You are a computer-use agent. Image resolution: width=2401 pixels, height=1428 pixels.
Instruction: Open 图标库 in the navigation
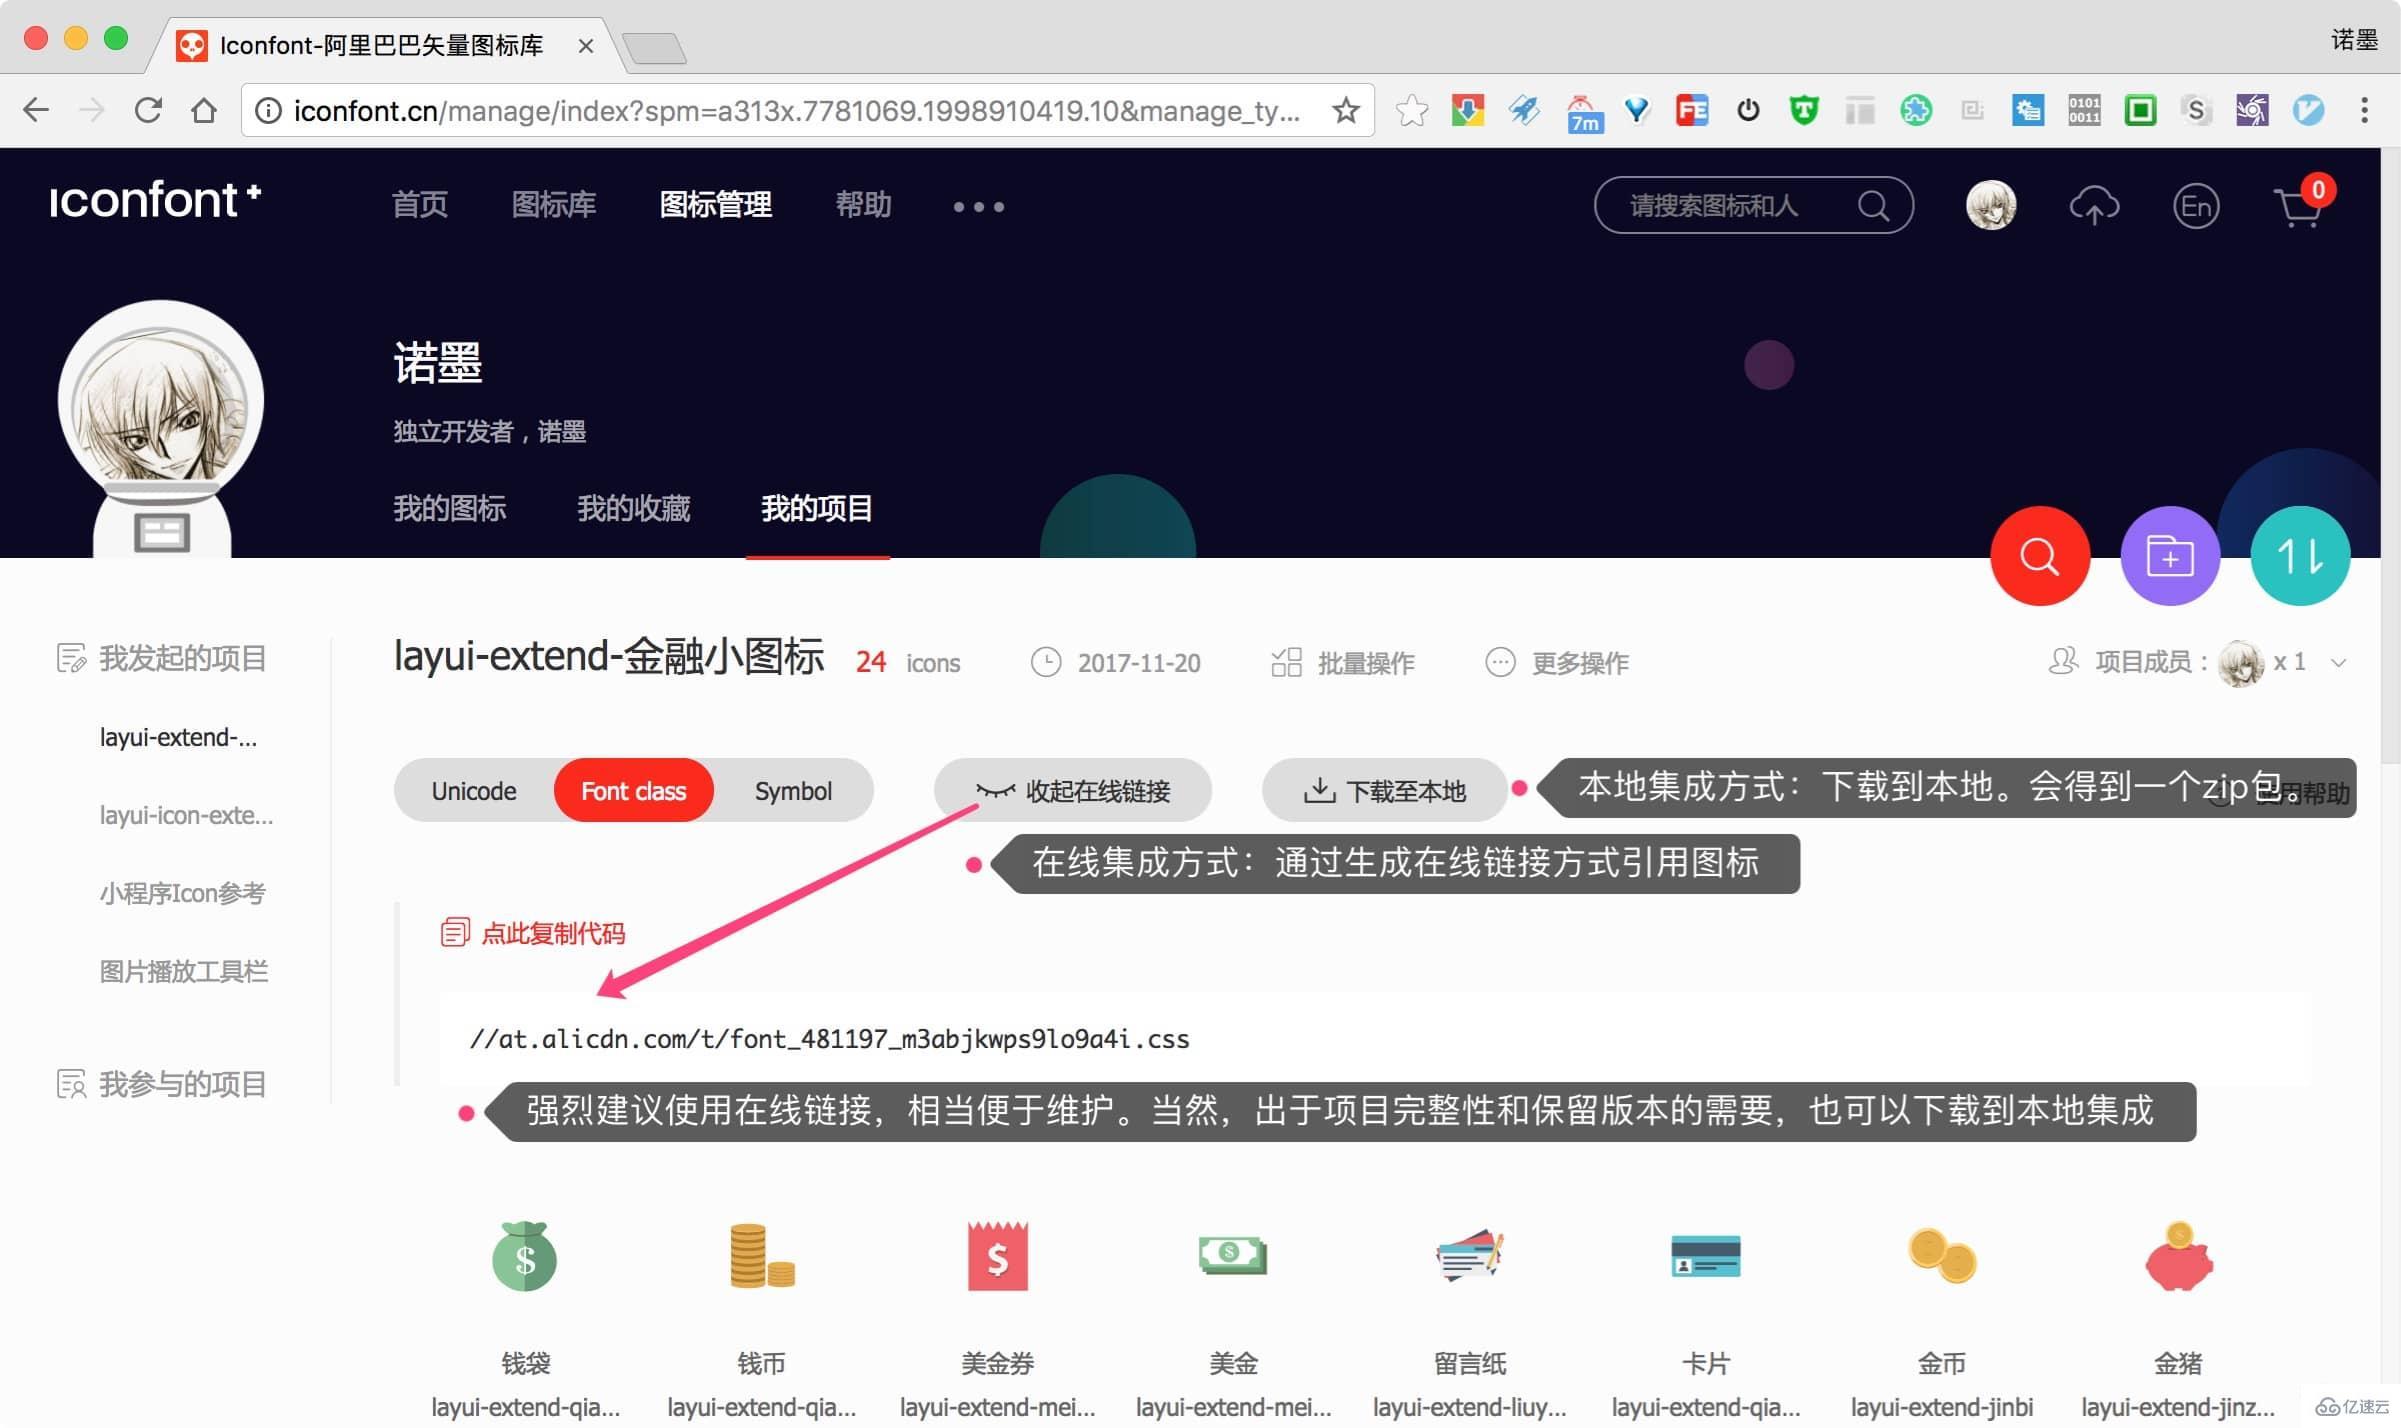tap(554, 205)
